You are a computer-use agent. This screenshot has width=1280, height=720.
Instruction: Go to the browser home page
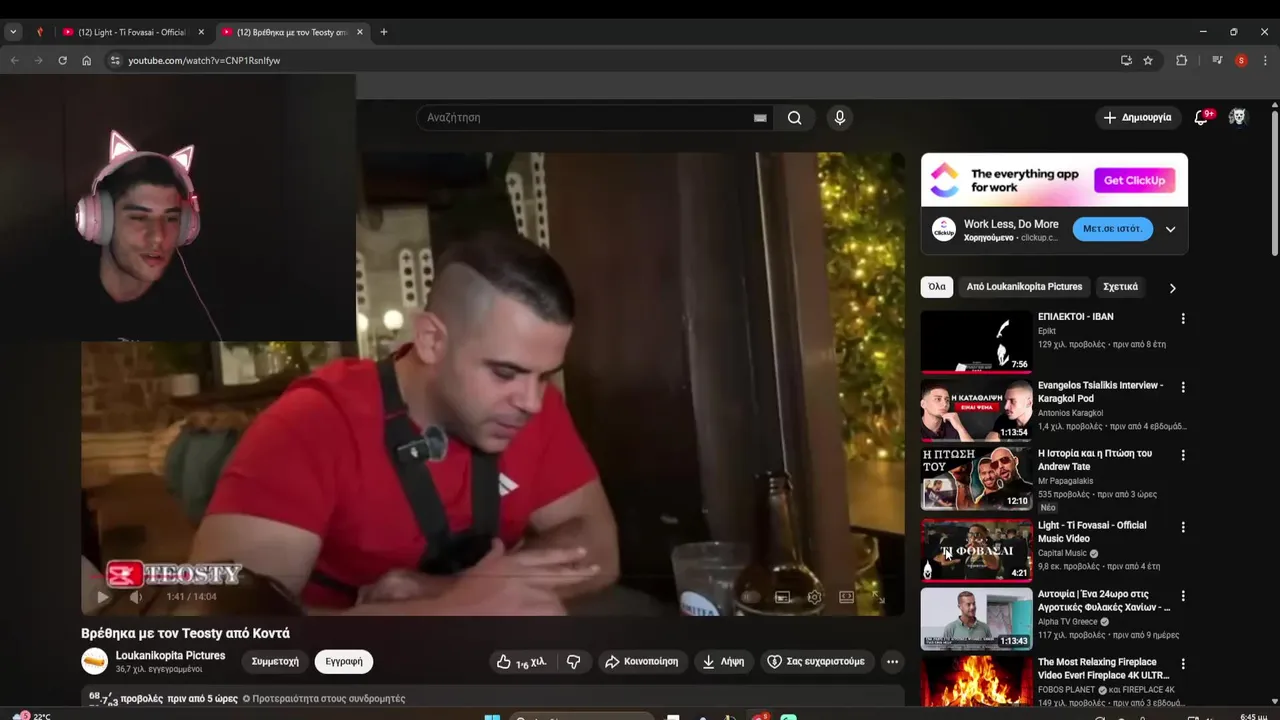click(x=86, y=61)
